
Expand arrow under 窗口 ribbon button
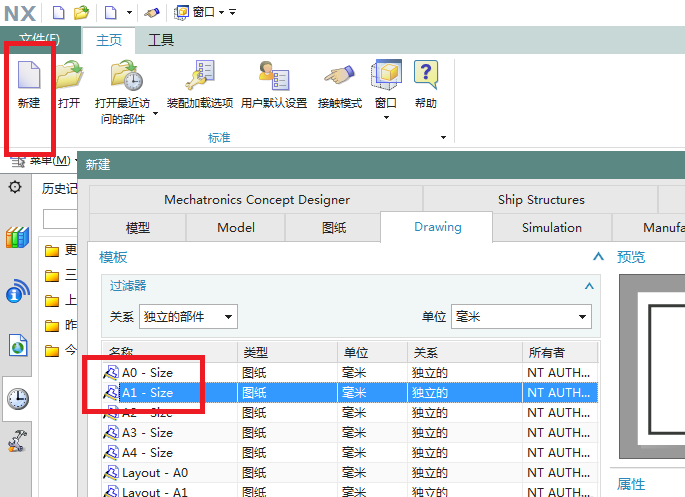pyautogui.click(x=386, y=117)
